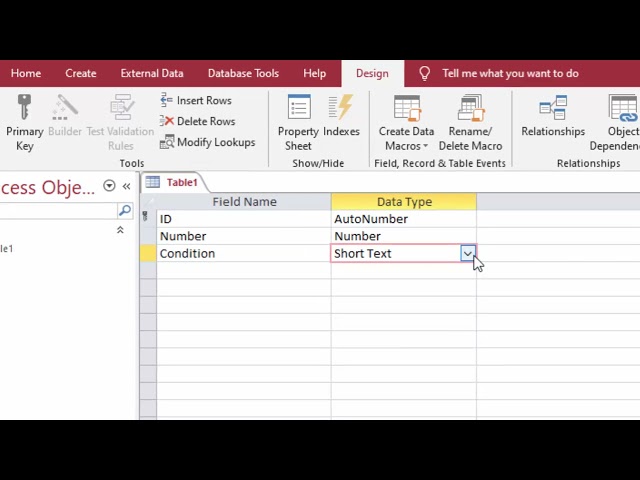This screenshot has width=640, height=480.
Task: Set field as Primary Key
Action: tap(24, 122)
